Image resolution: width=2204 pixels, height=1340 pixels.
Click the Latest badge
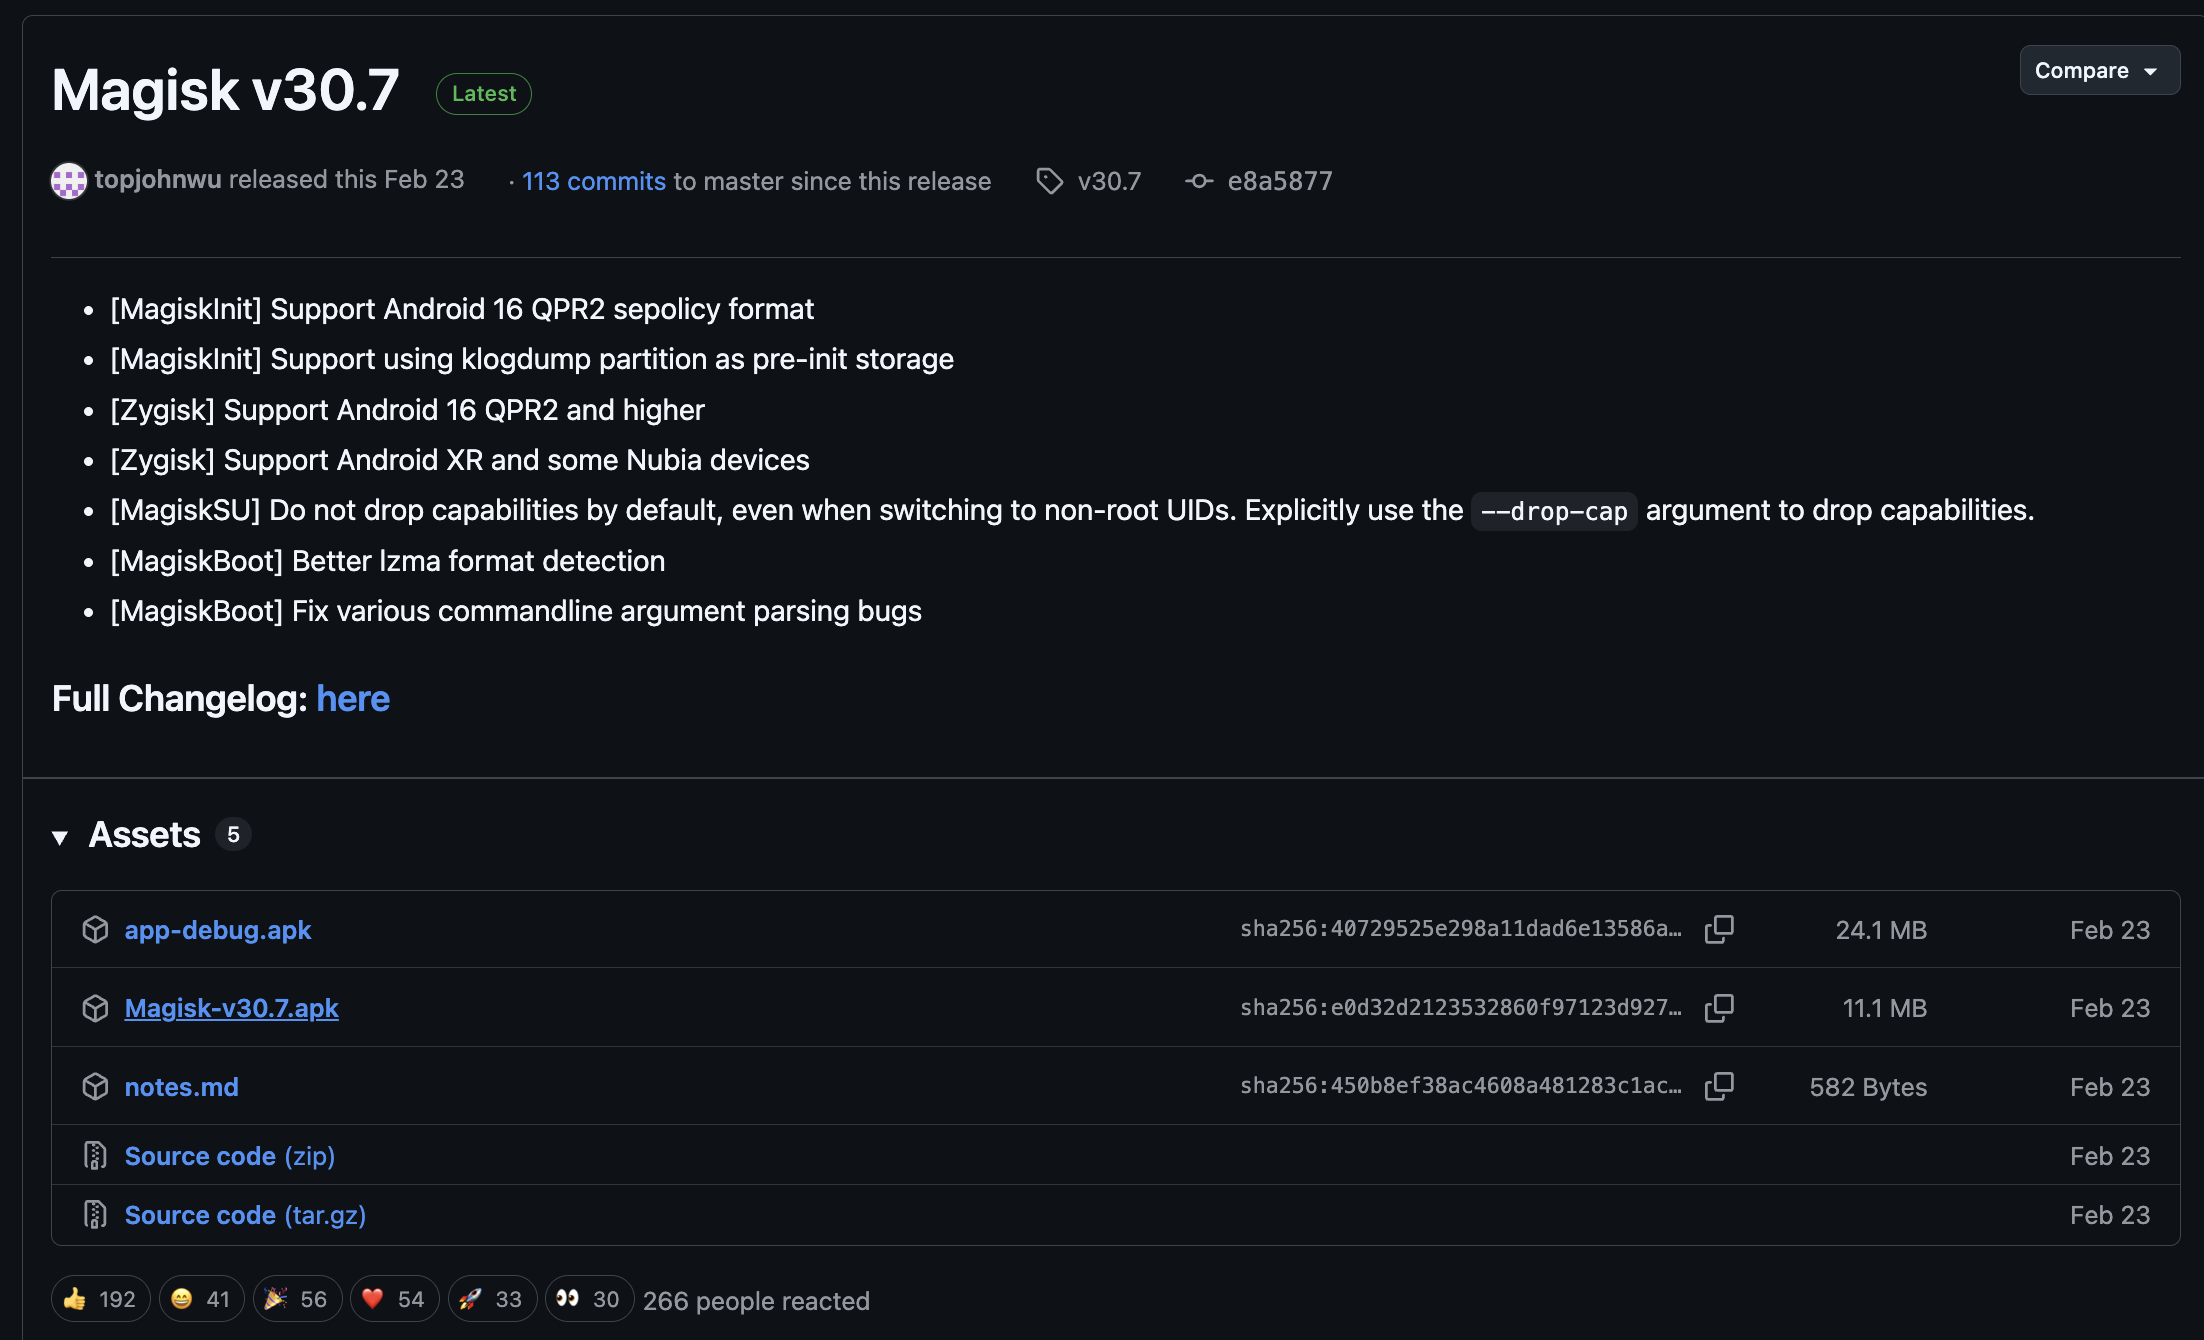click(x=484, y=94)
